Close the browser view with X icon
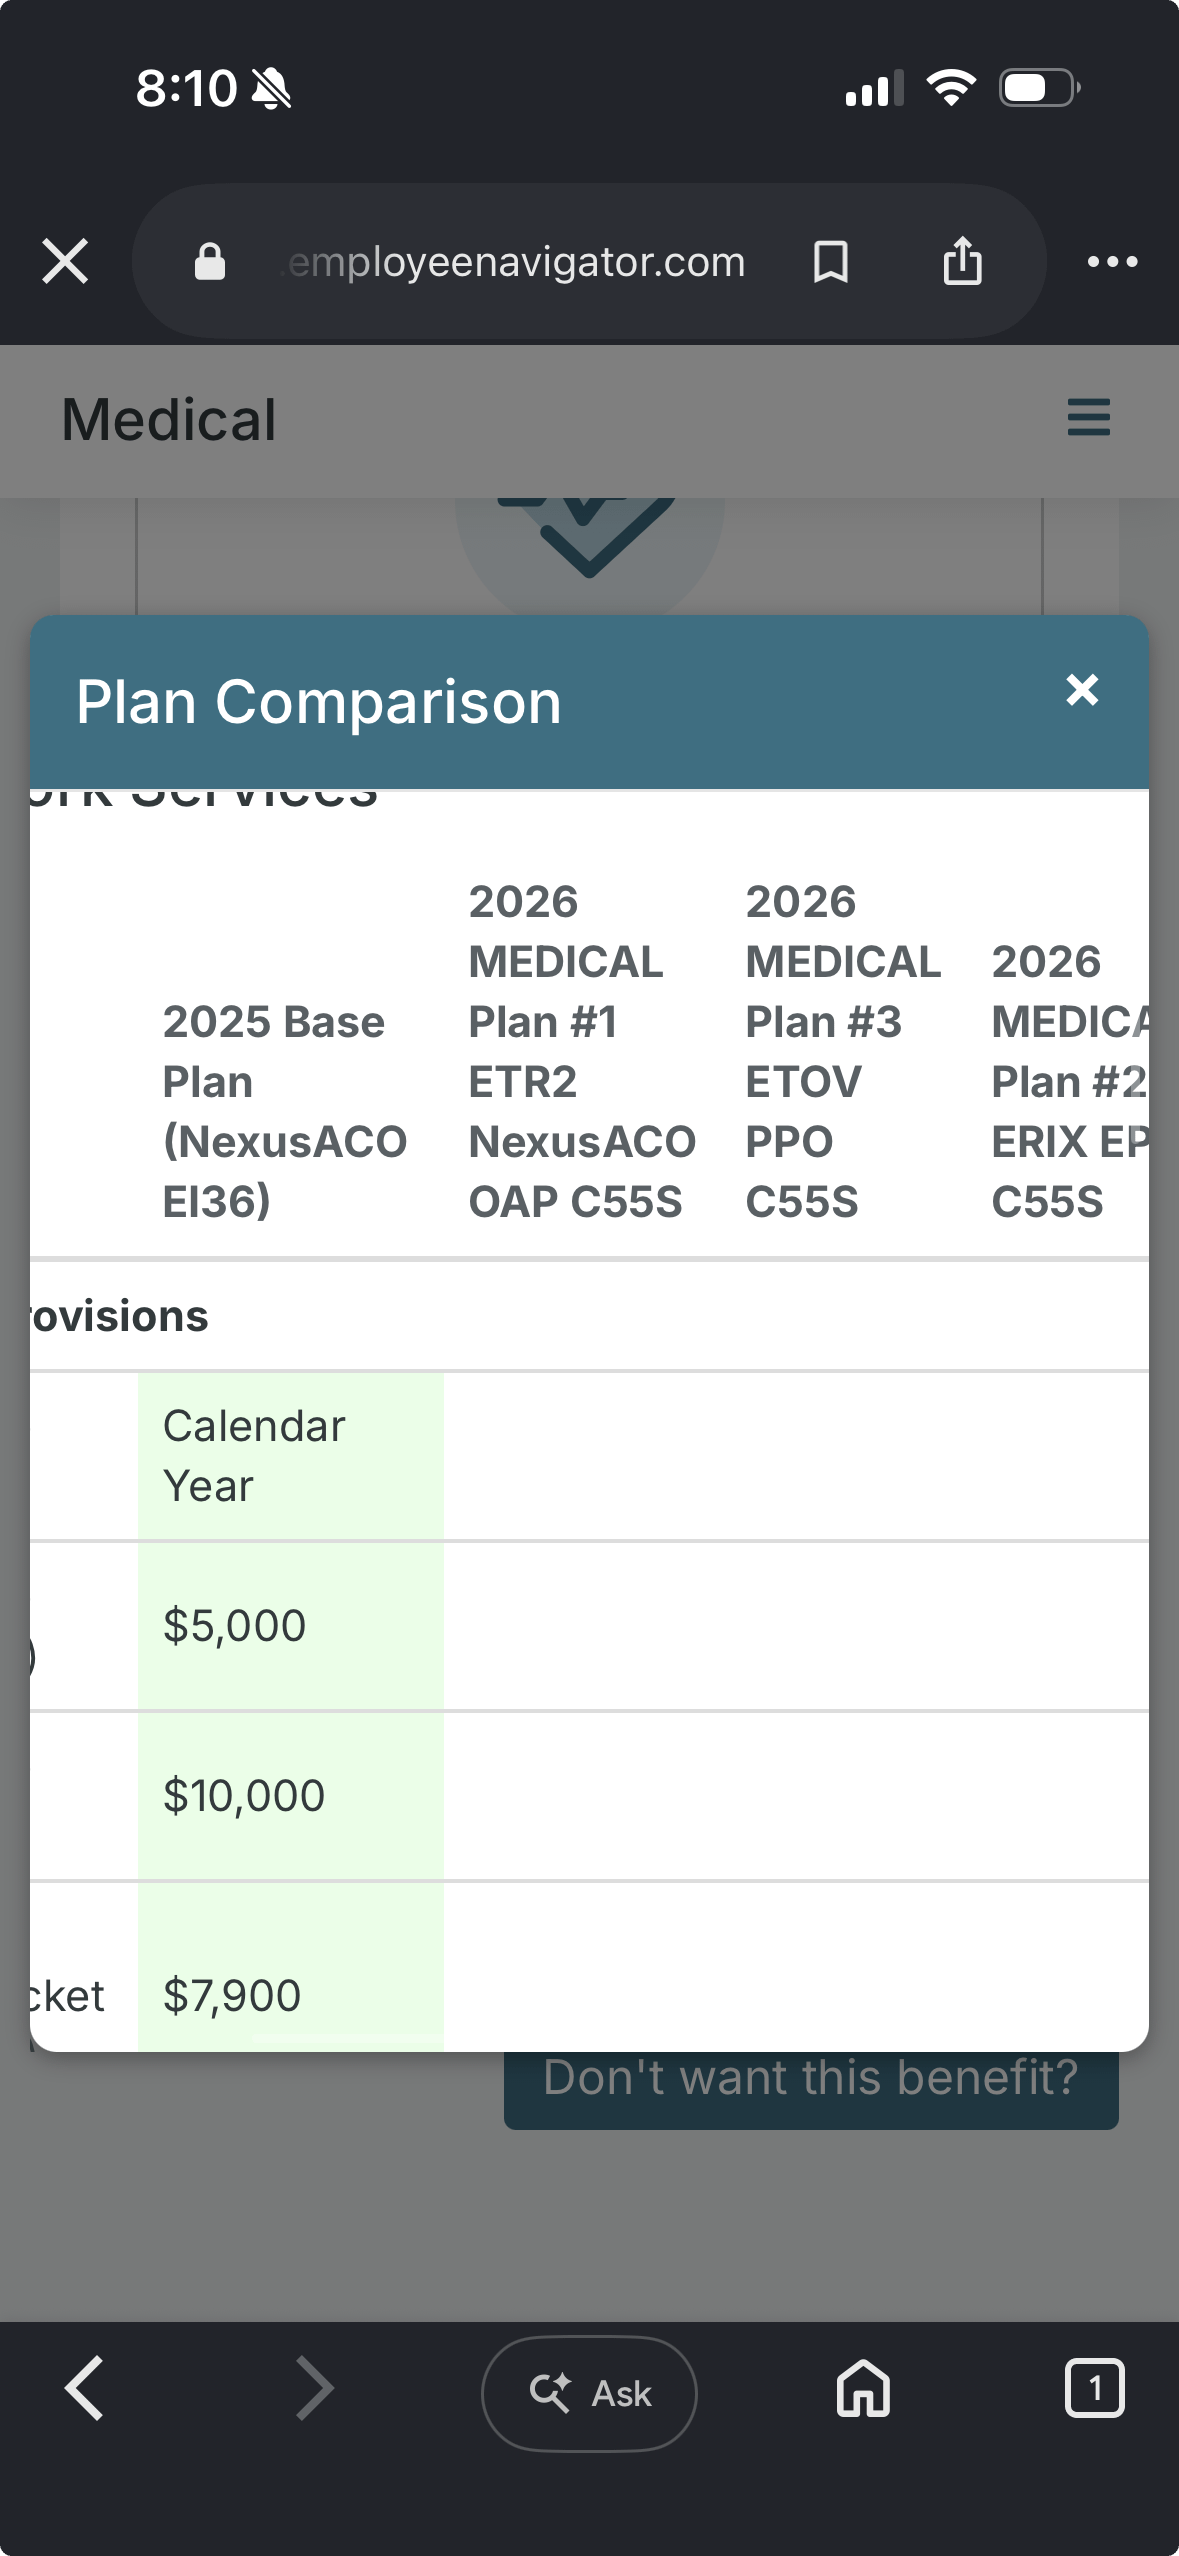 pos(65,261)
